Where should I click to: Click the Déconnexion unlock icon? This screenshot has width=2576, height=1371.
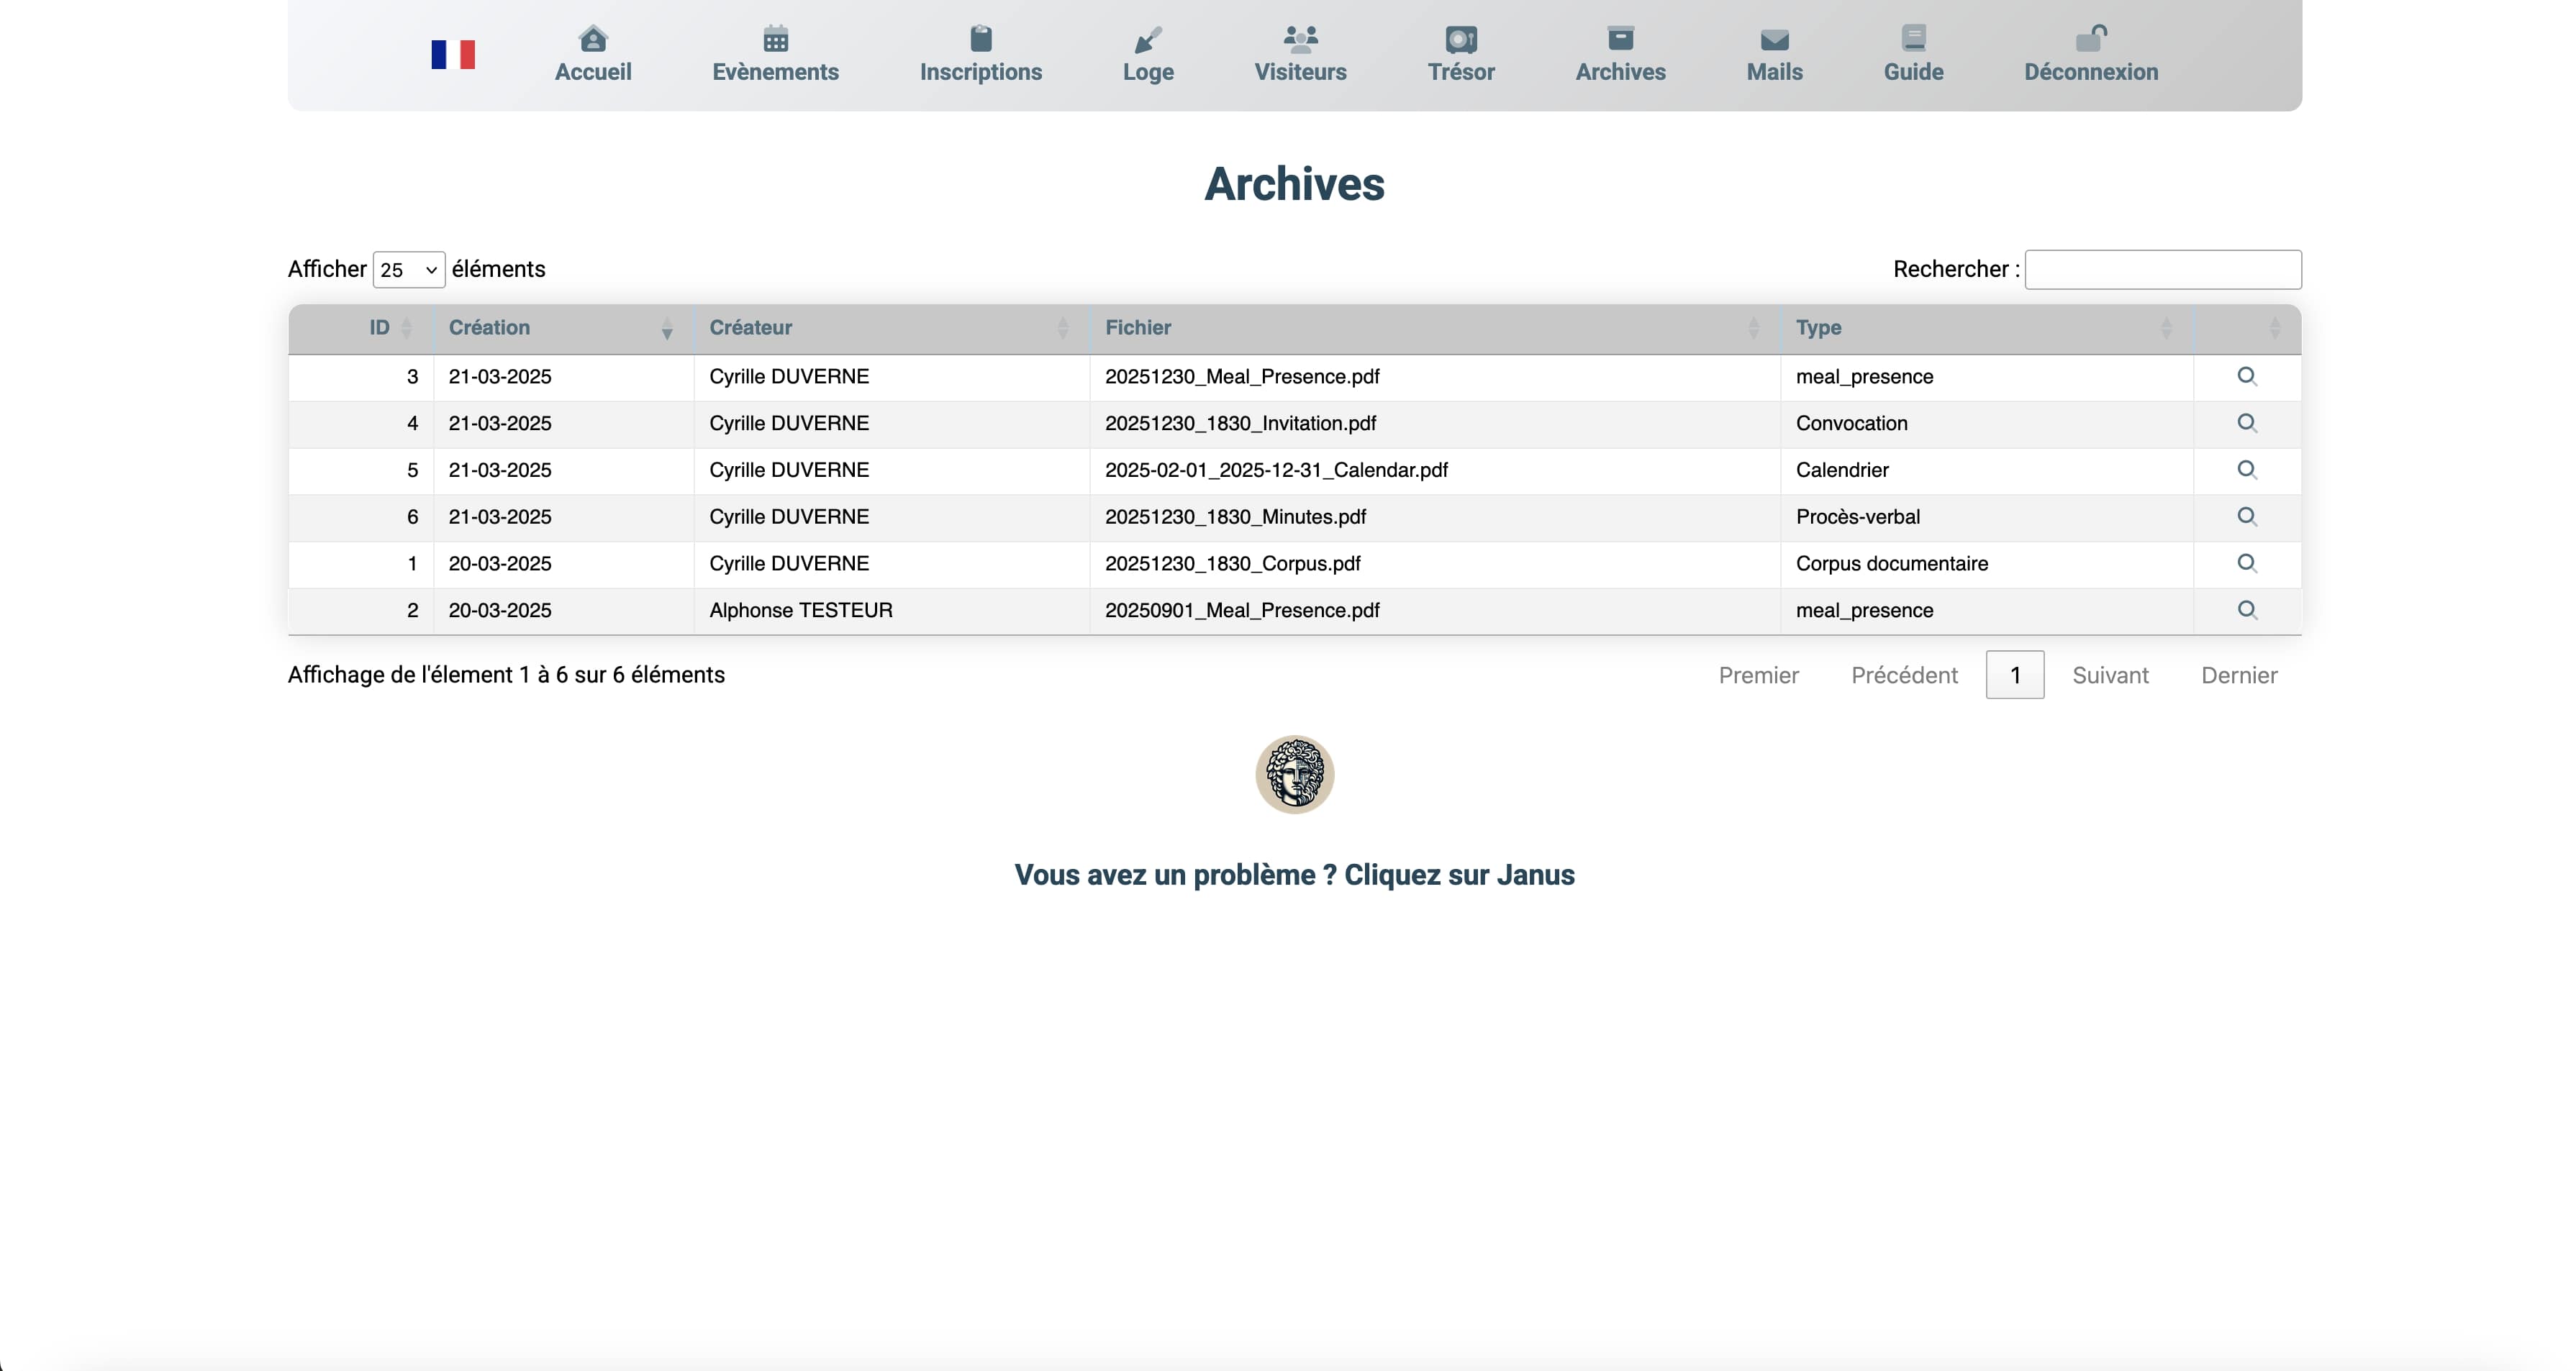point(2090,39)
